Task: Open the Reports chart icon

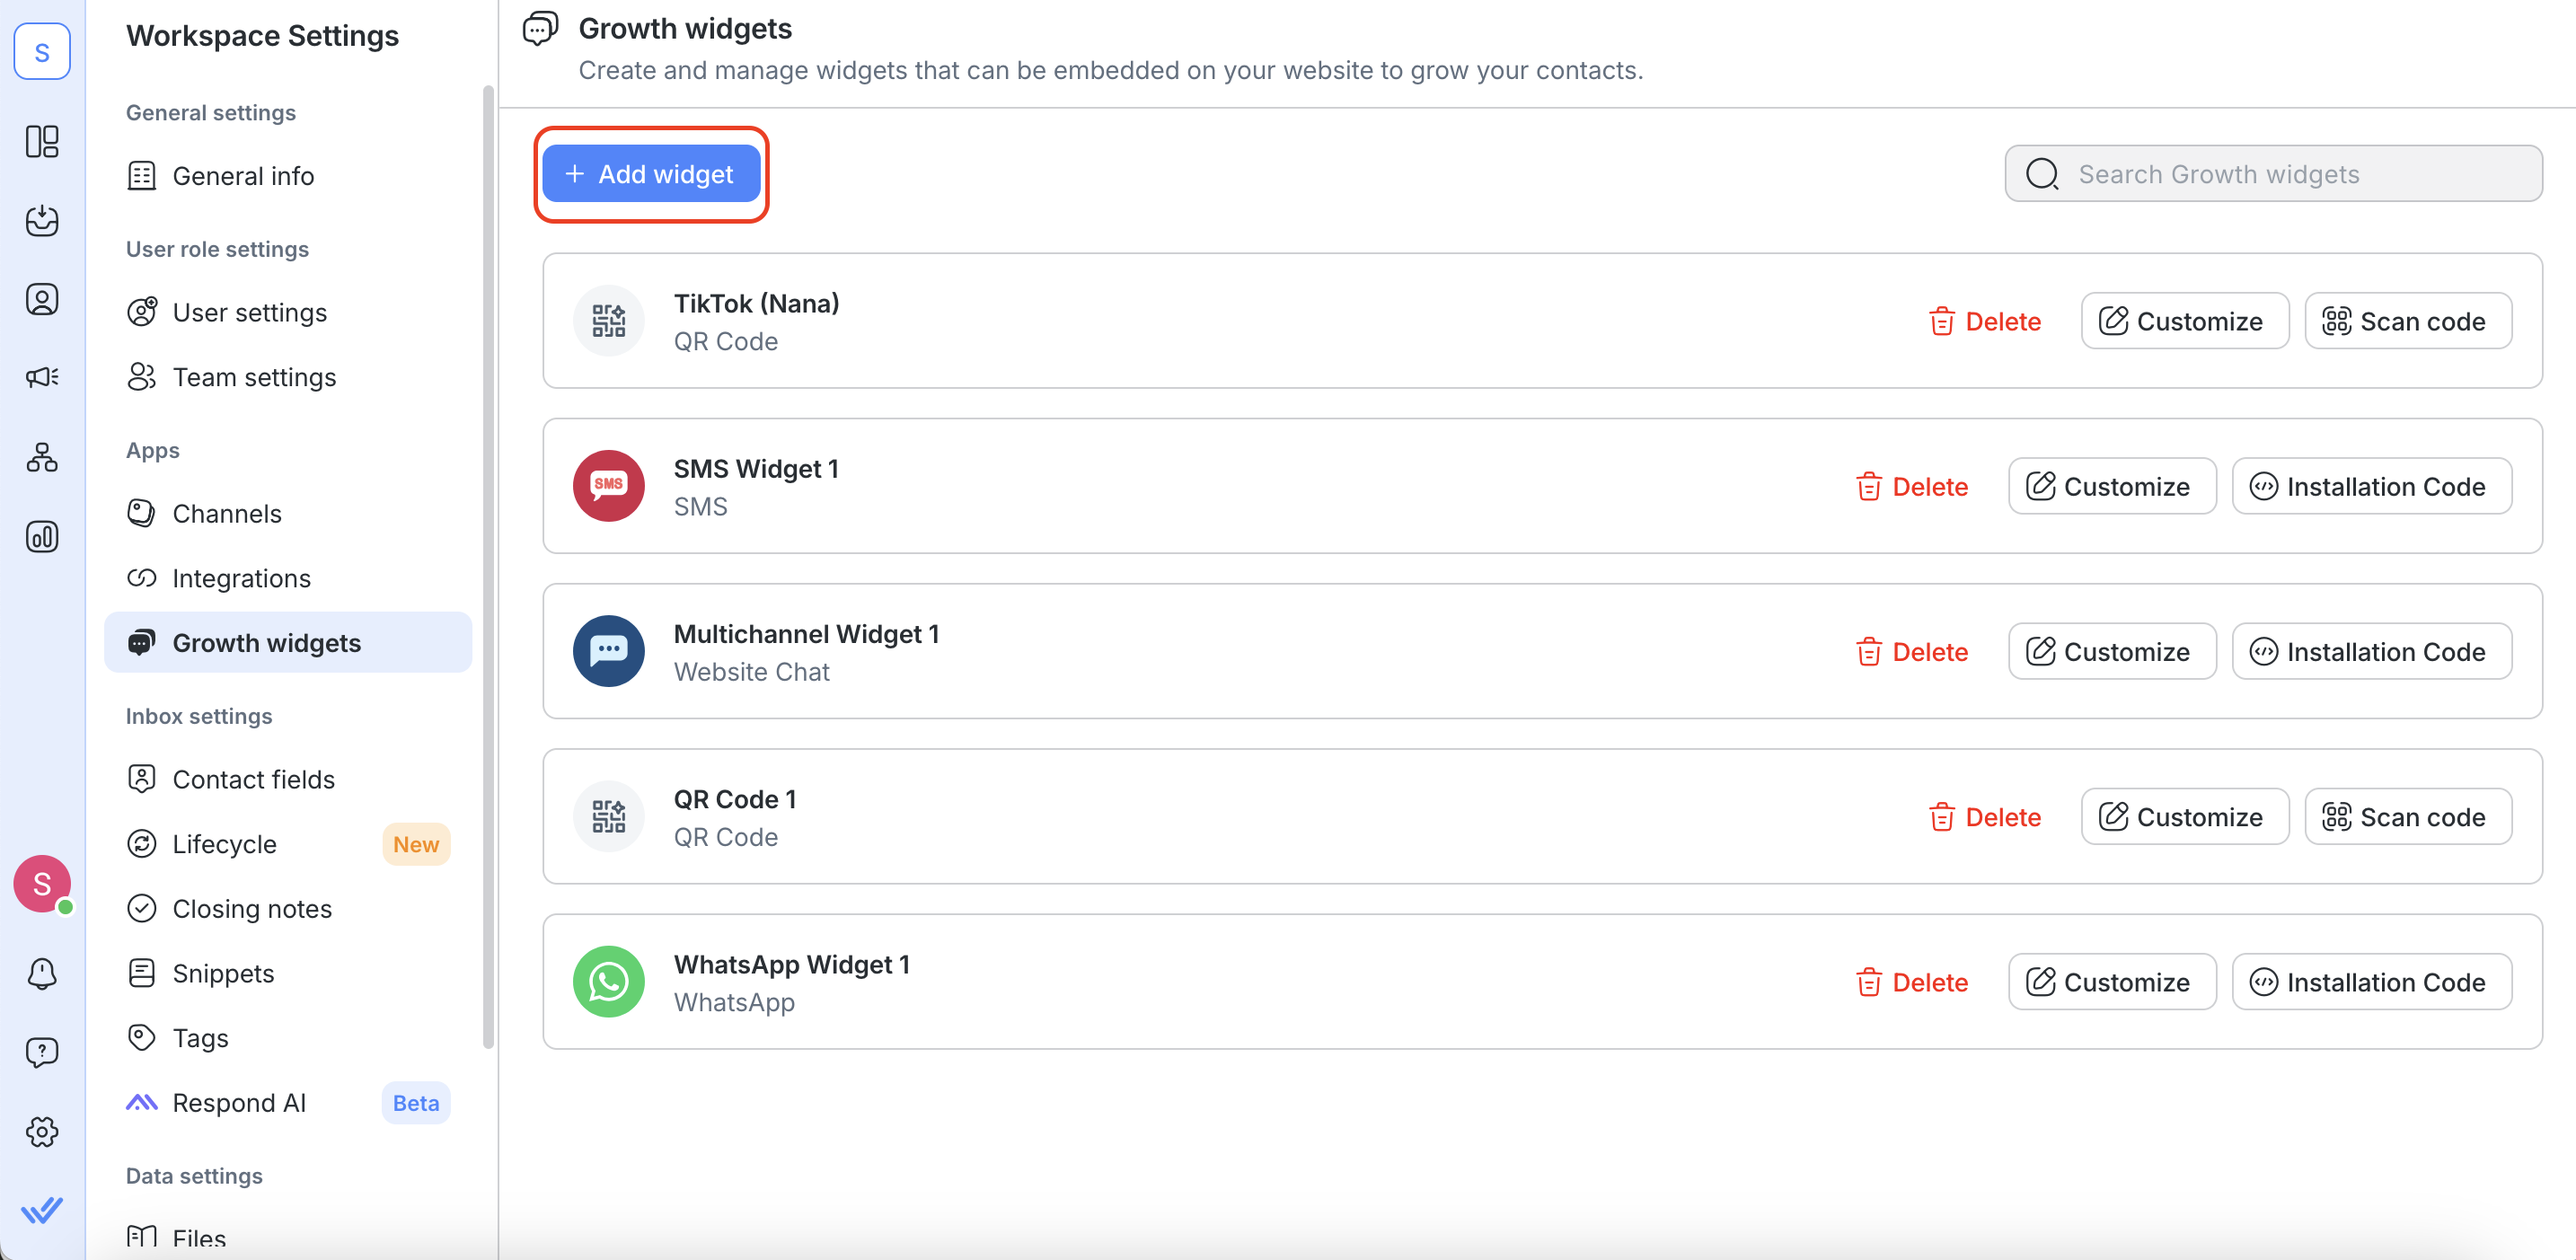Action: point(42,537)
